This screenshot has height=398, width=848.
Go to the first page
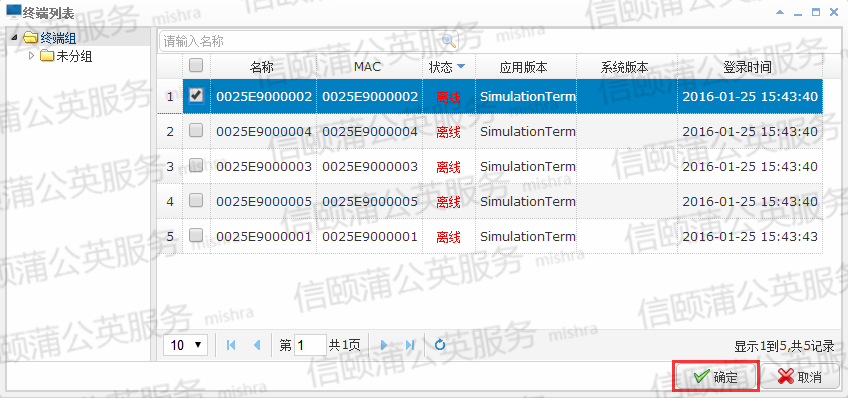(231, 345)
